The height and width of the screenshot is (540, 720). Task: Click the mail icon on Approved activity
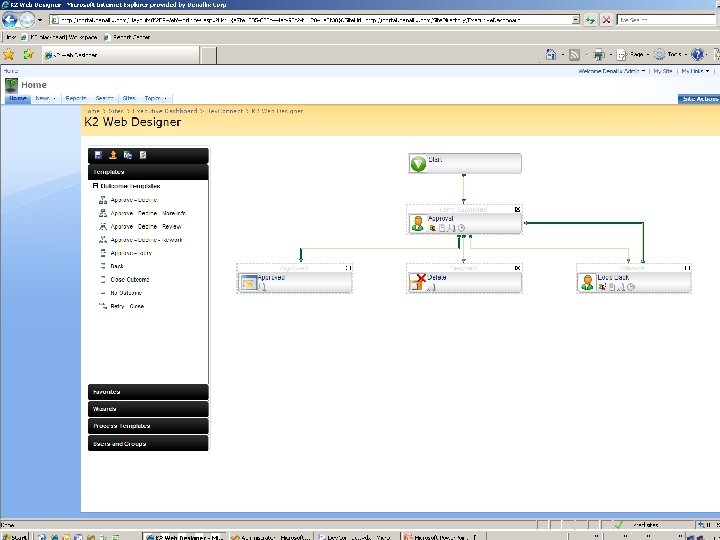[249, 283]
